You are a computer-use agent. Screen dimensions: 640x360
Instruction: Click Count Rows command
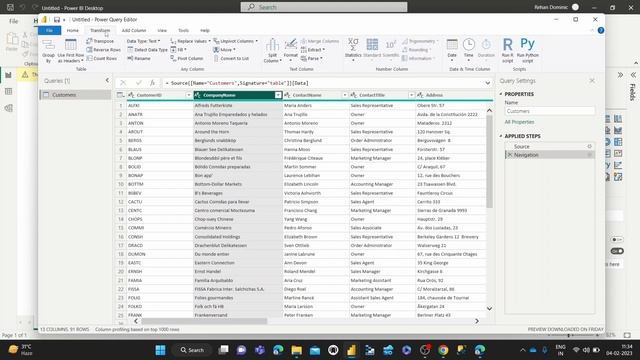pyautogui.click(x=102, y=58)
